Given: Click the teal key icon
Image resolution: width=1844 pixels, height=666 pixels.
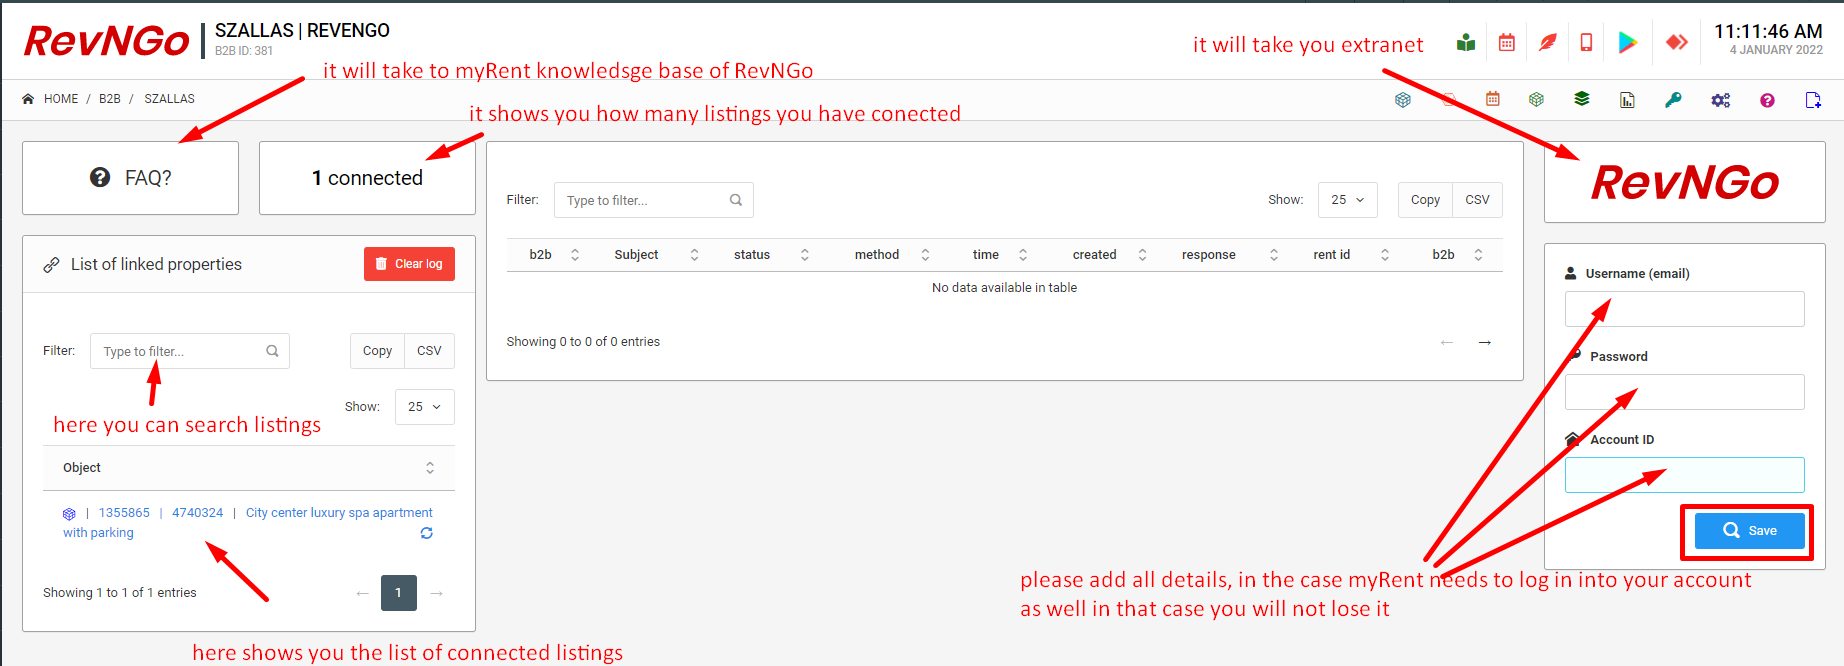Looking at the screenshot, I should pos(1673,100).
